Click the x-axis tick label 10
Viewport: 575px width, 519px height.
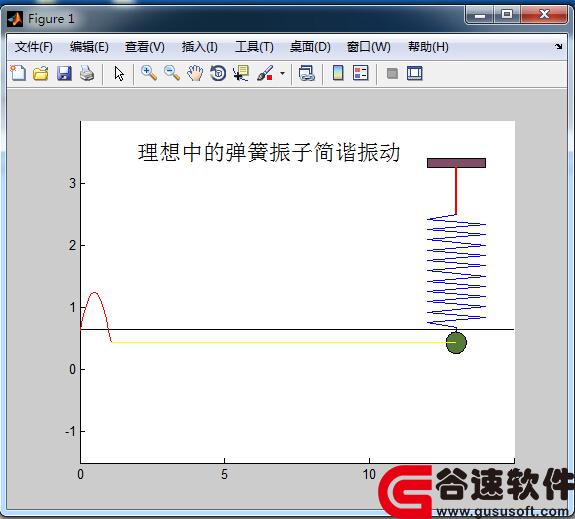[x=369, y=474]
